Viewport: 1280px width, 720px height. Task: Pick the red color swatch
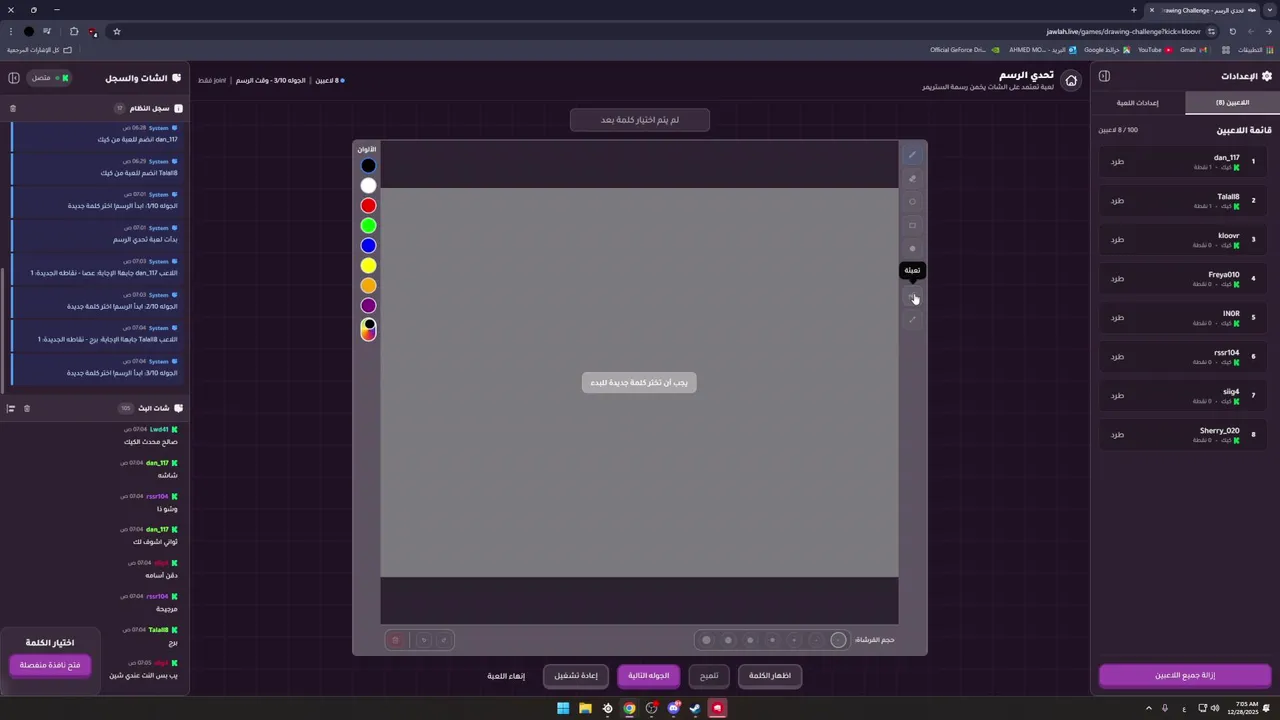pos(369,206)
